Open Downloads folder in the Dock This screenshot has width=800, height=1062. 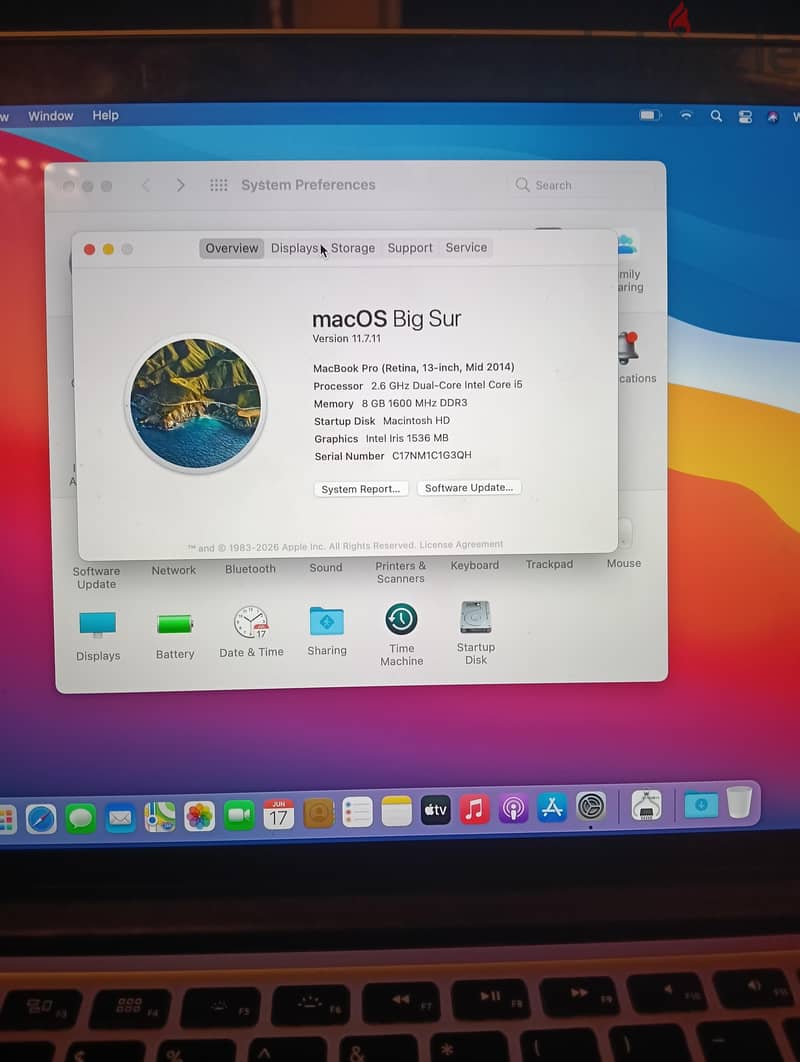[700, 805]
